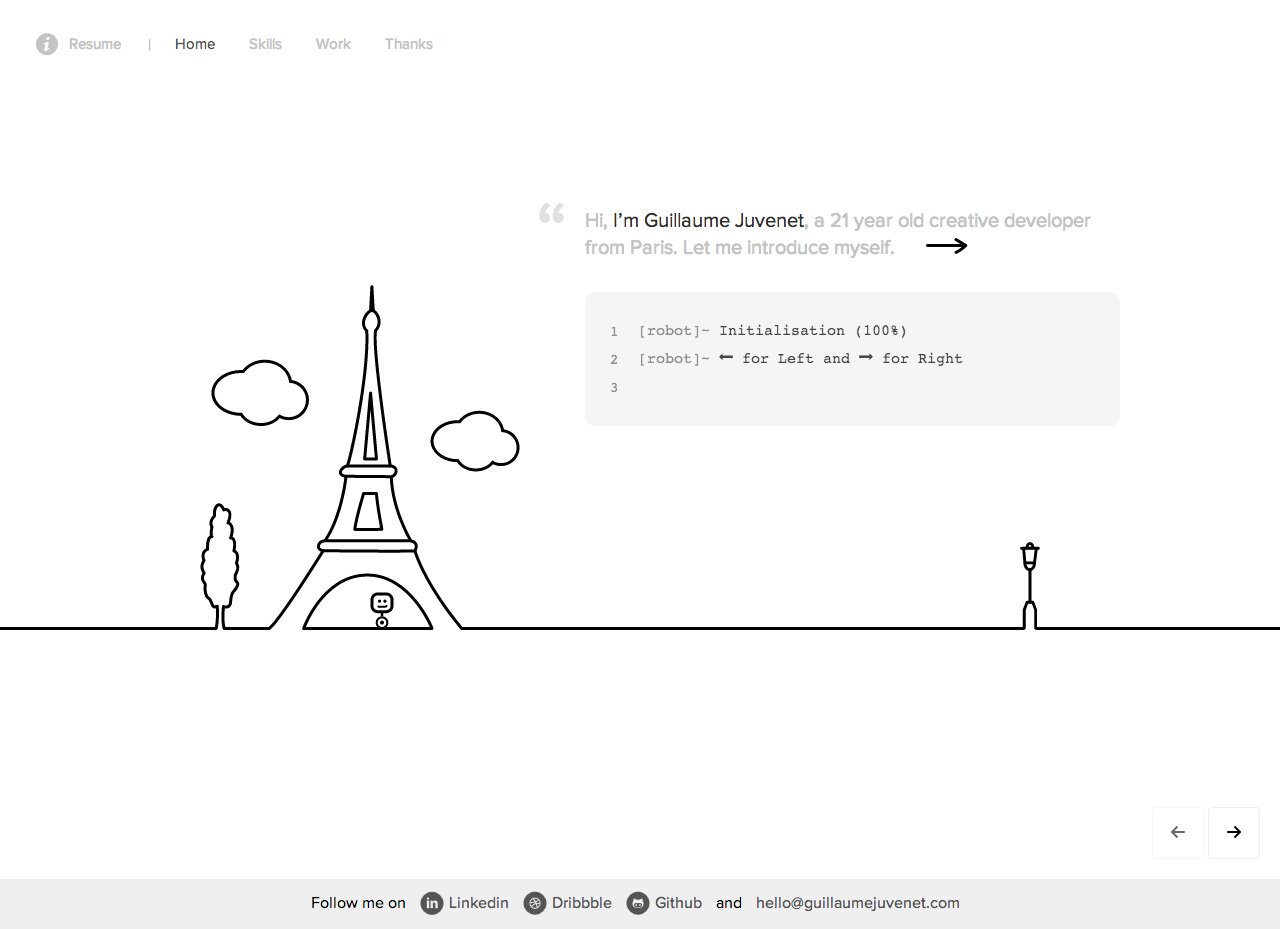1280x929 pixels.
Task: Switch to the Work section
Action: tap(332, 44)
